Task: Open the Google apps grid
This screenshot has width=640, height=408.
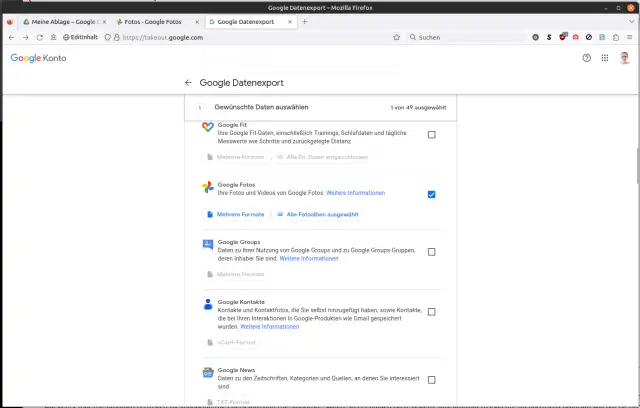Action: pyautogui.click(x=605, y=58)
